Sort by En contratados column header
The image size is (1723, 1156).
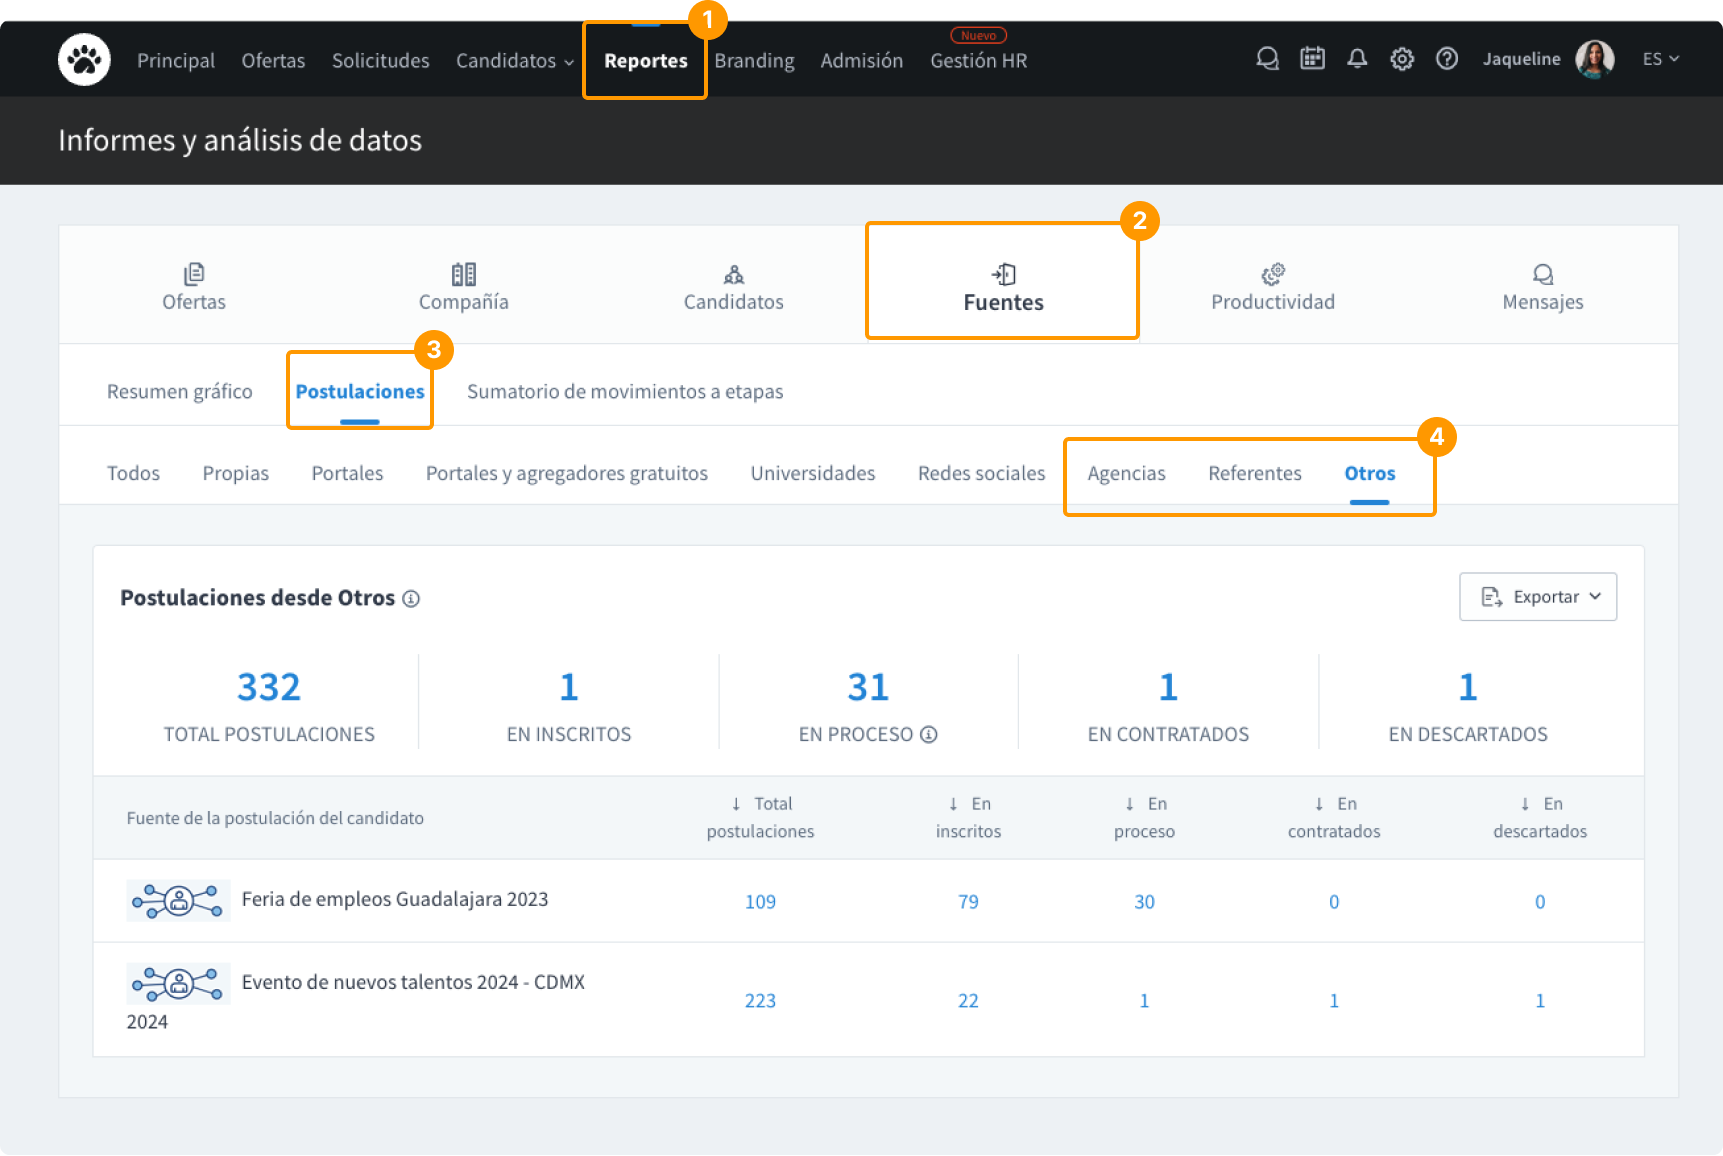click(1333, 817)
